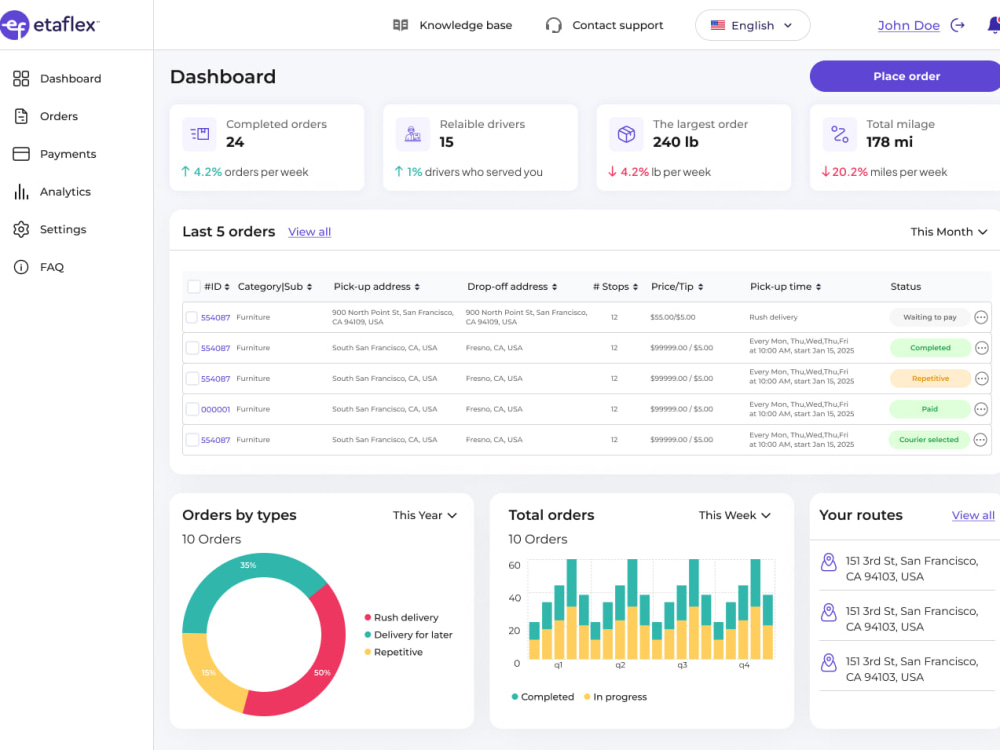Image resolution: width=1000 pixels, height=750 pixels.
Task: Click the Completed orders card icon
Action: click(x=200, y=133)
